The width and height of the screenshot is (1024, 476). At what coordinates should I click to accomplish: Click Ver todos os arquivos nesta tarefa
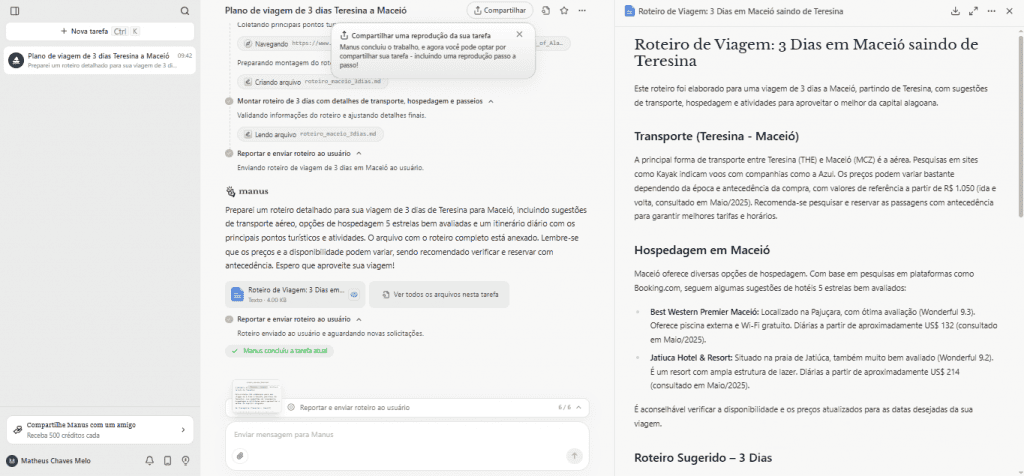click(439, 294)
